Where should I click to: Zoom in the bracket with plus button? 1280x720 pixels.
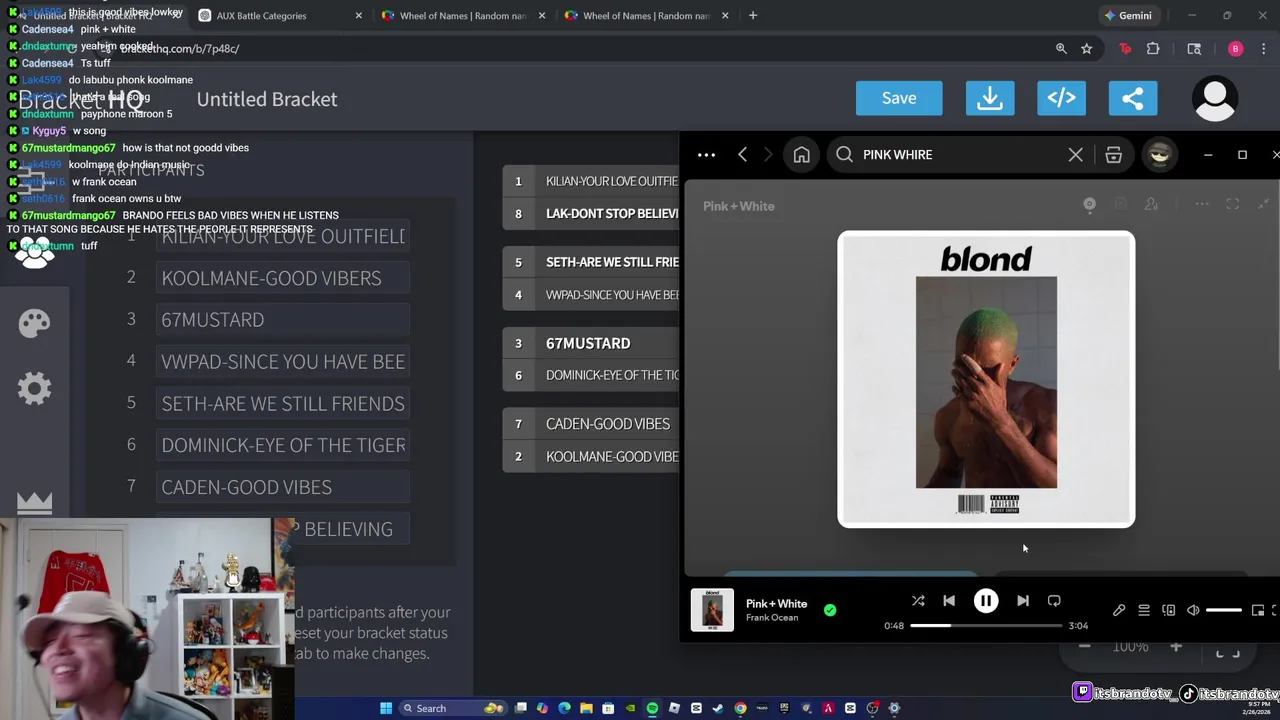click(x=1176, y=647)
